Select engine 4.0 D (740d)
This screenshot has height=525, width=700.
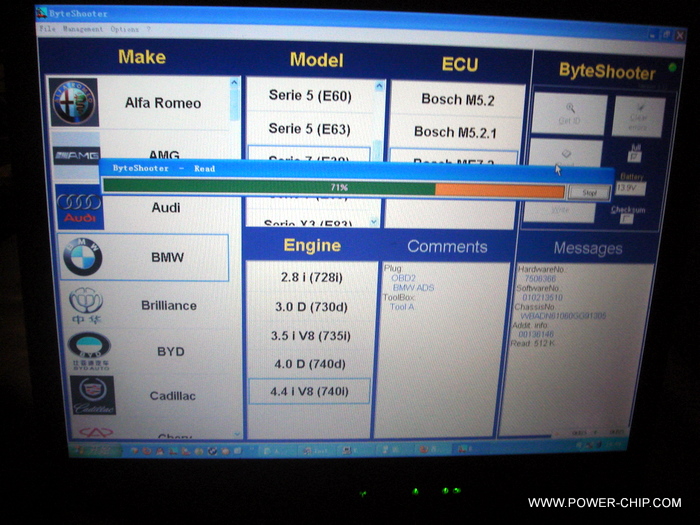click(310, 364)
